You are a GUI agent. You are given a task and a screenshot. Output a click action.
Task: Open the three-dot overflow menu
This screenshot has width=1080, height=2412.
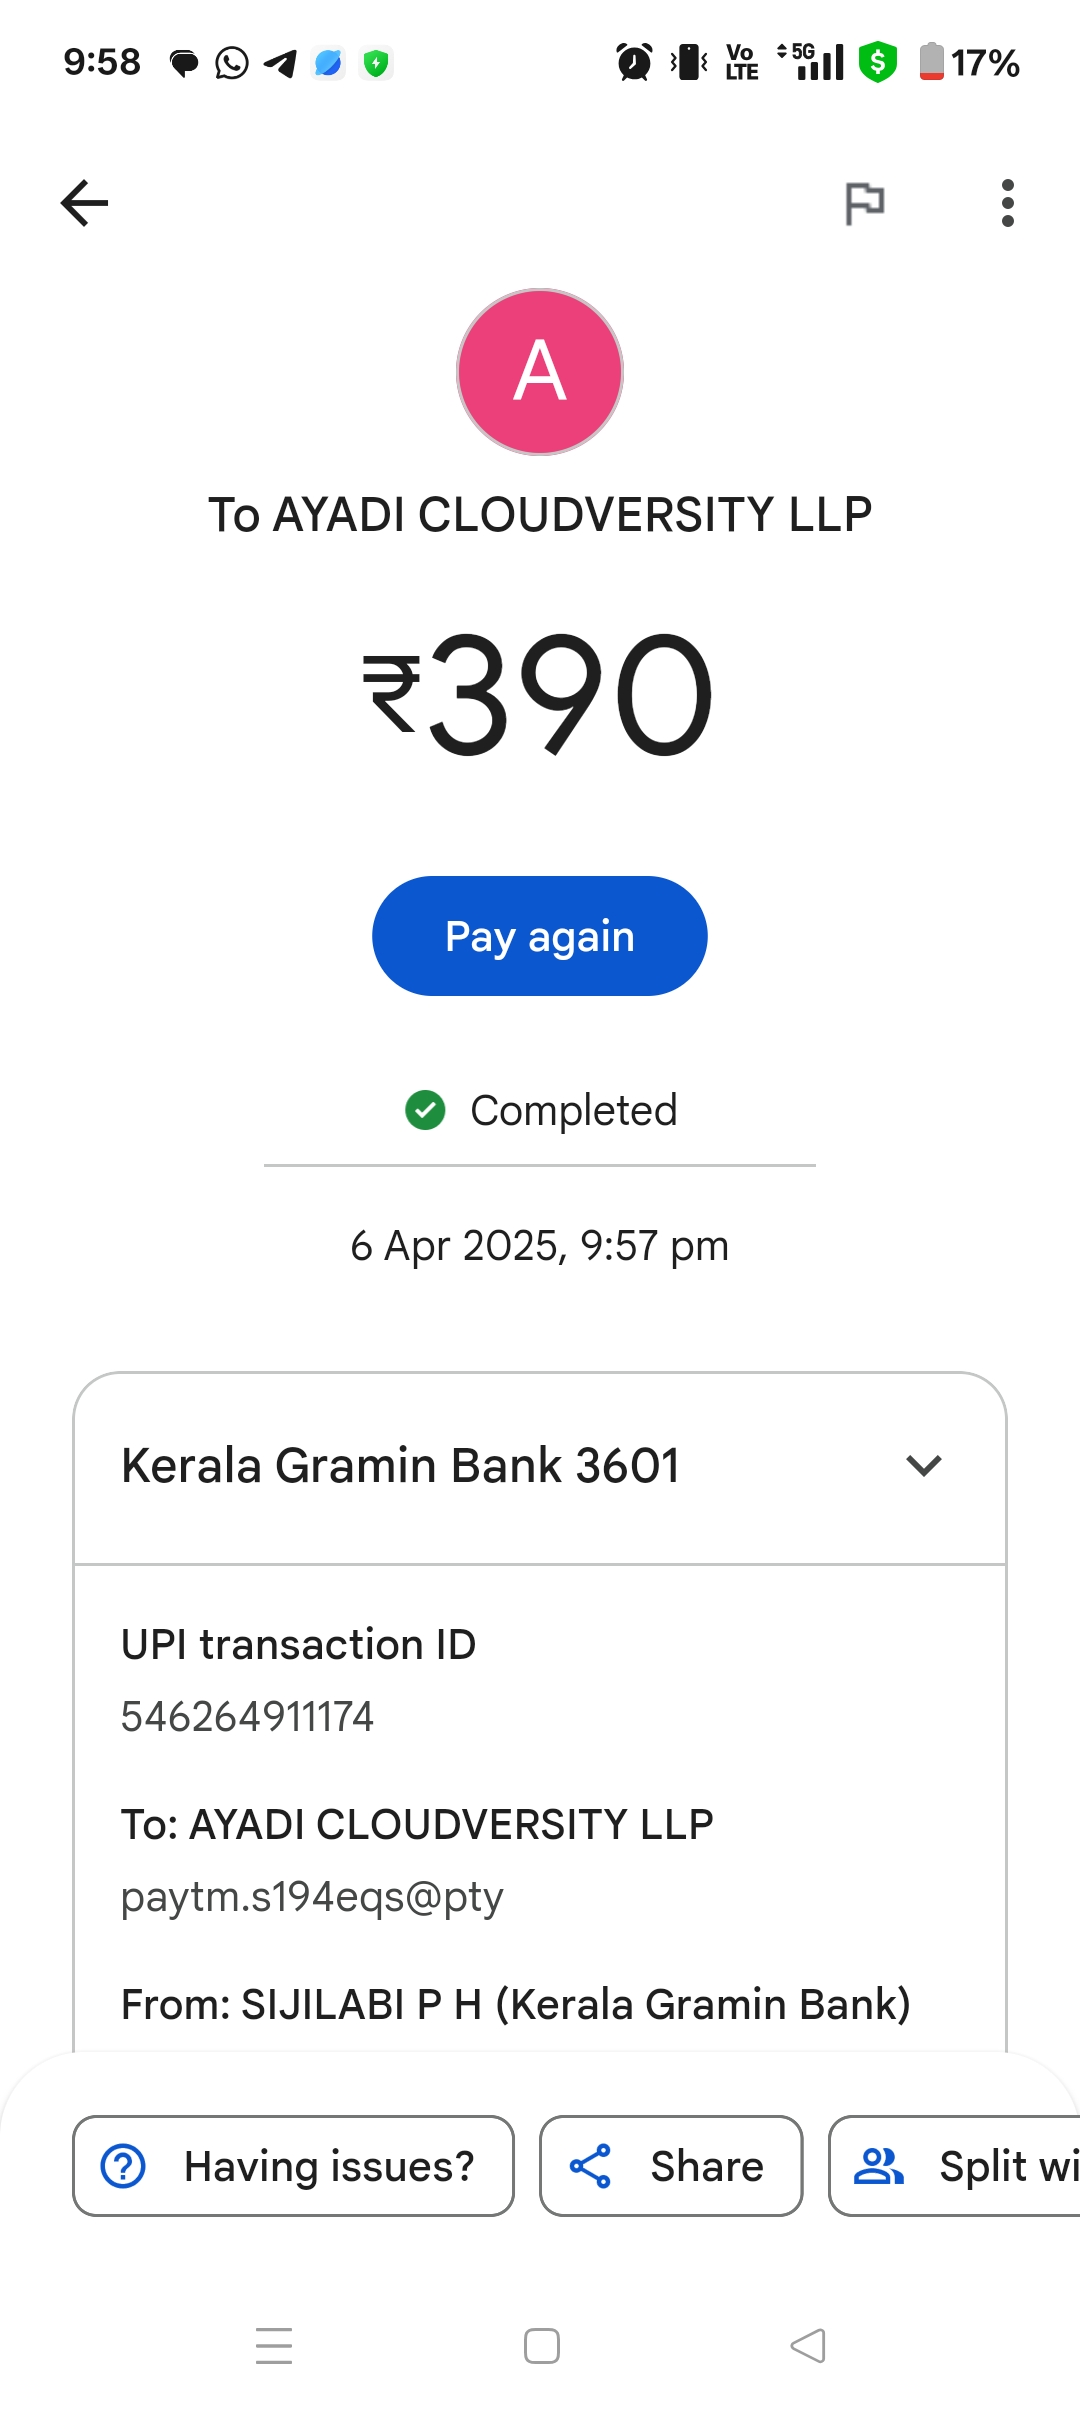(1007, 204)
